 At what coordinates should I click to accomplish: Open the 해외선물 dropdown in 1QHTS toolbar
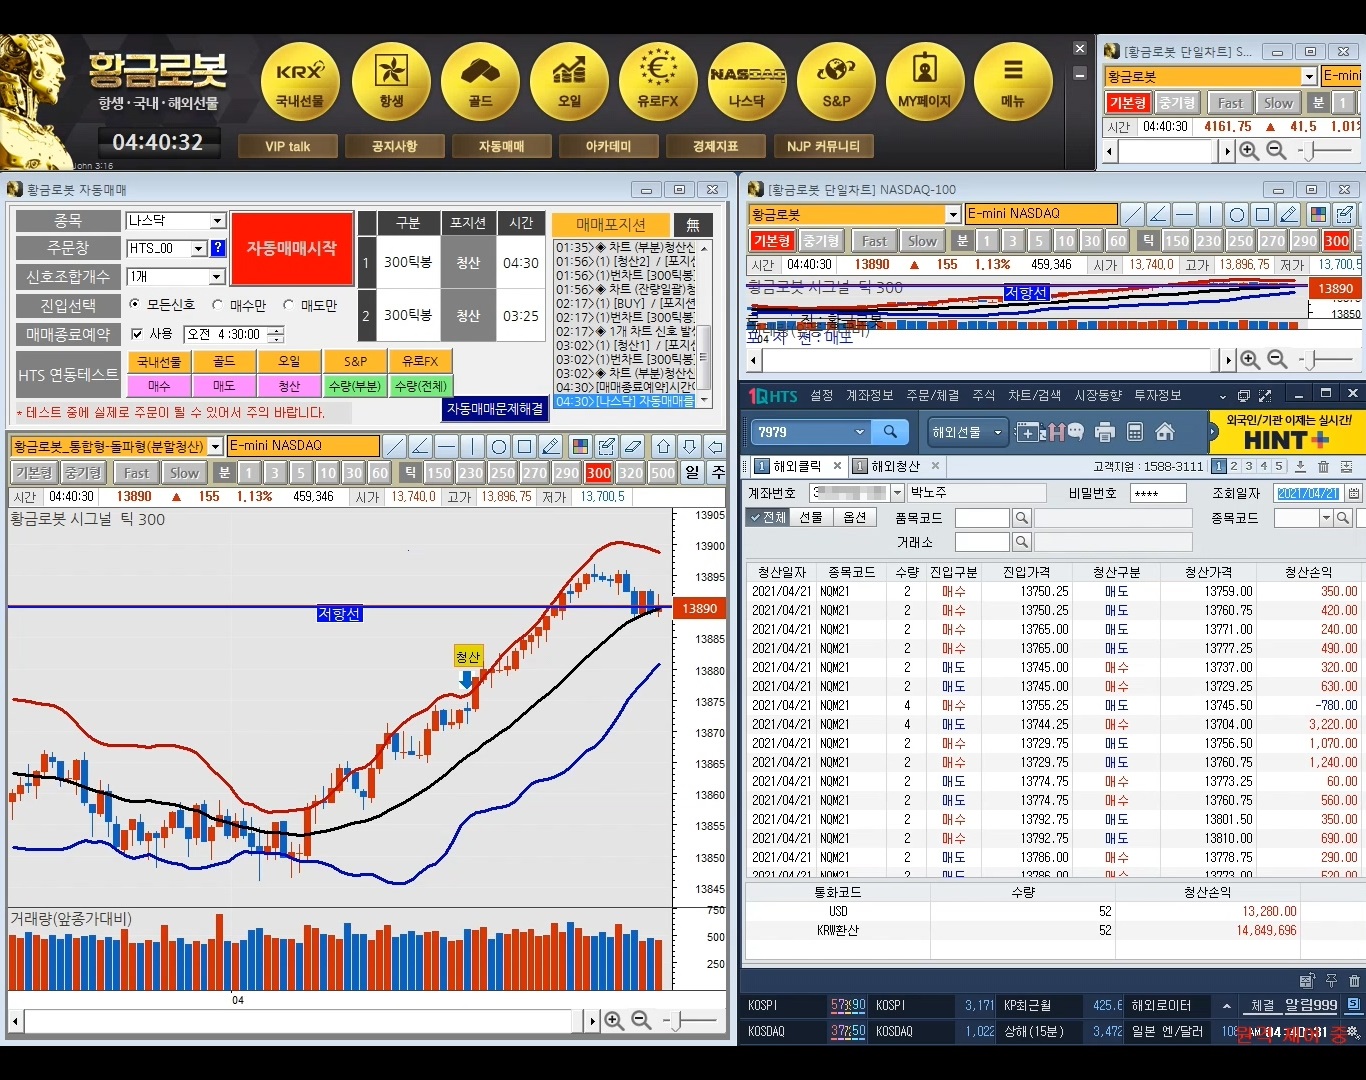(966, 432)
